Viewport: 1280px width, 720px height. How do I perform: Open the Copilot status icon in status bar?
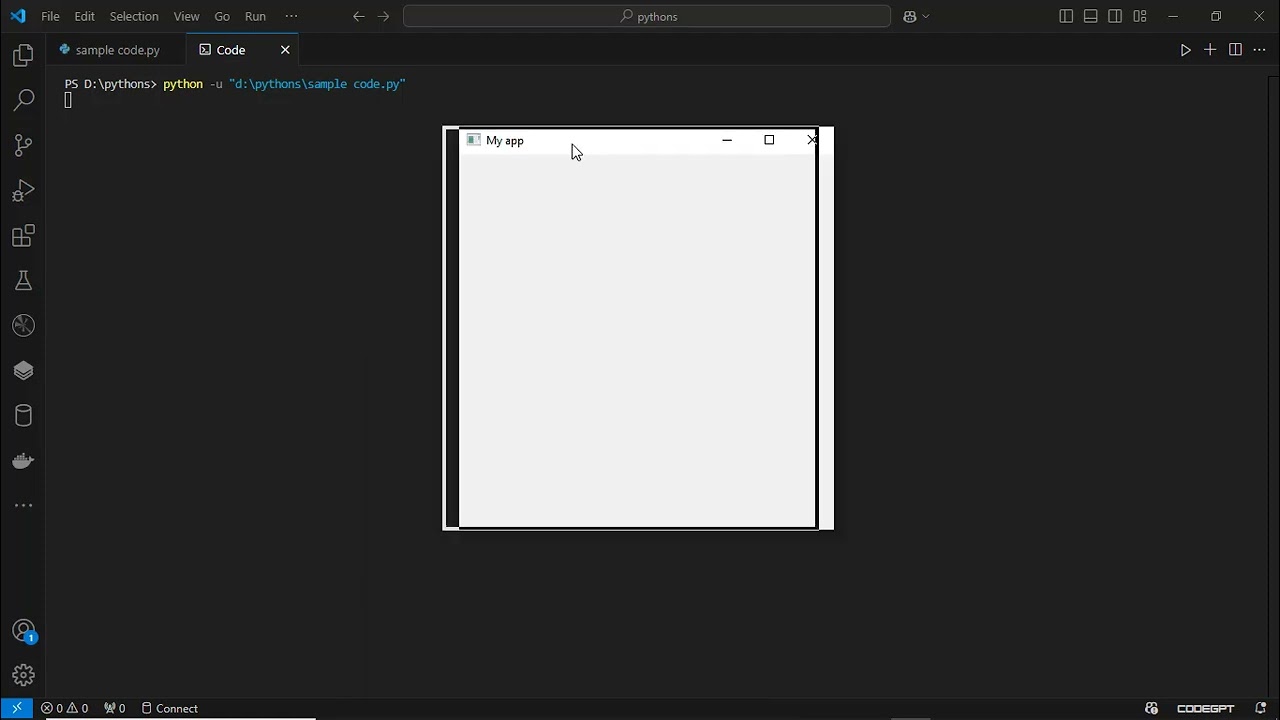coord(1152,708)
